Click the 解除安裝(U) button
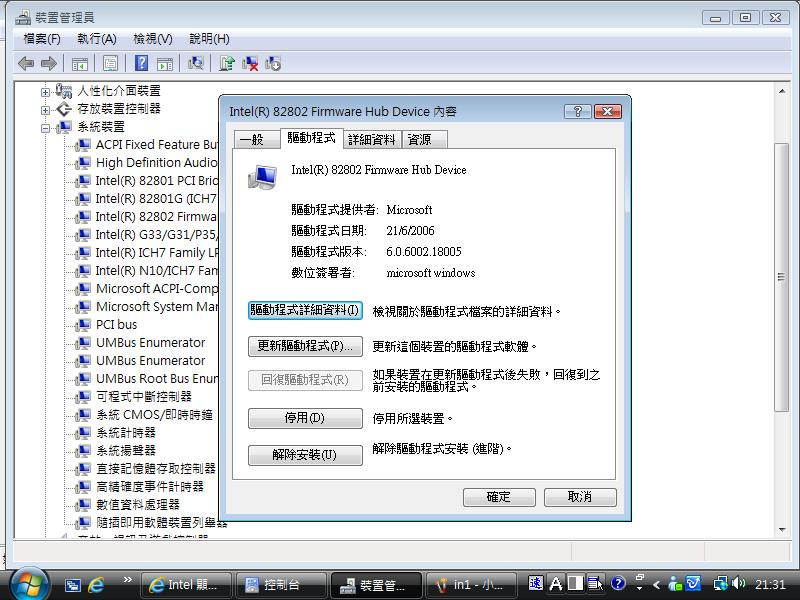Image resolution: width=800 pixels, height=600 pixels. [x=305, y=455]
